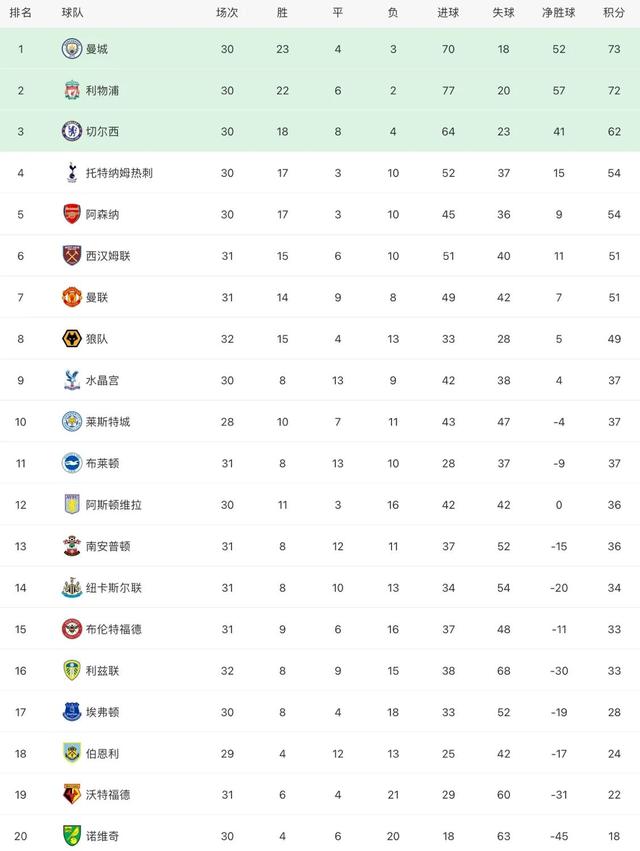Open the Newcastle United crest
The width and height of the screenshot is (640, 851).
pyautogui.click(x=72, y=588)
